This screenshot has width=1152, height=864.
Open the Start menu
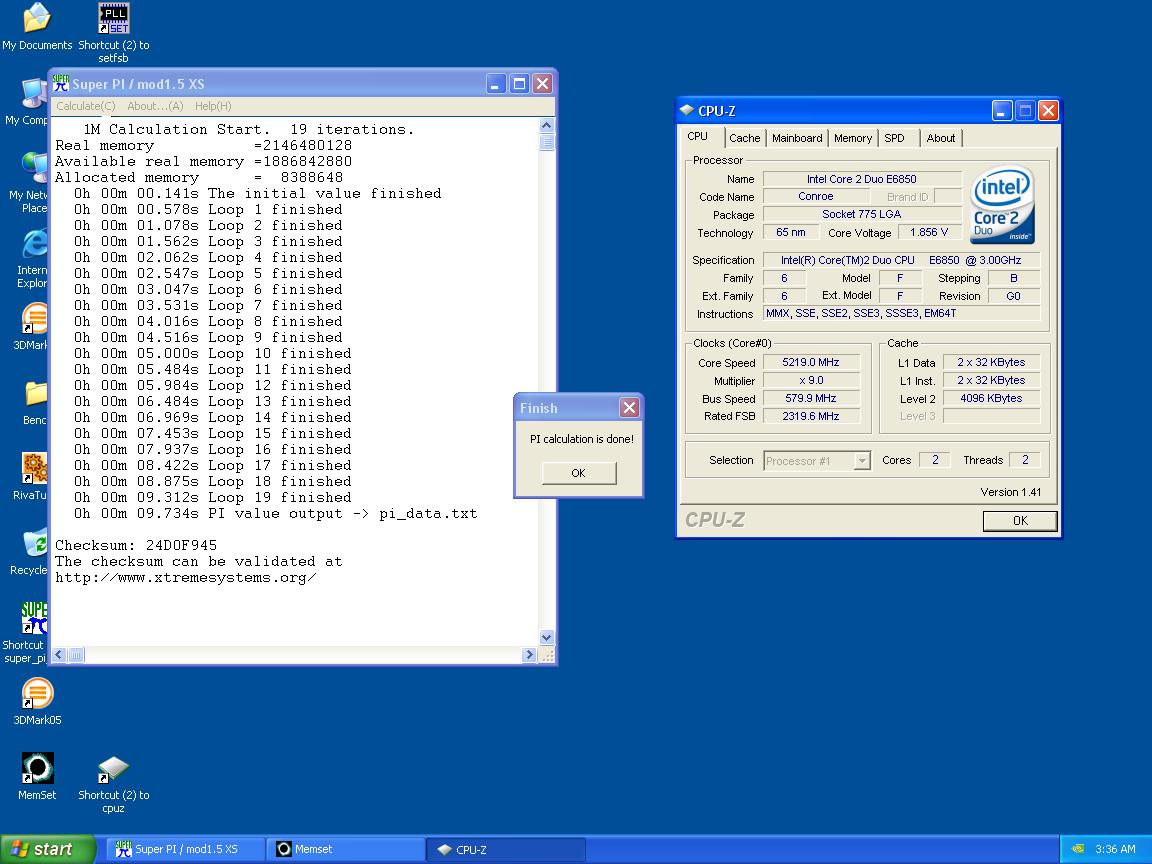coord(48,849)
